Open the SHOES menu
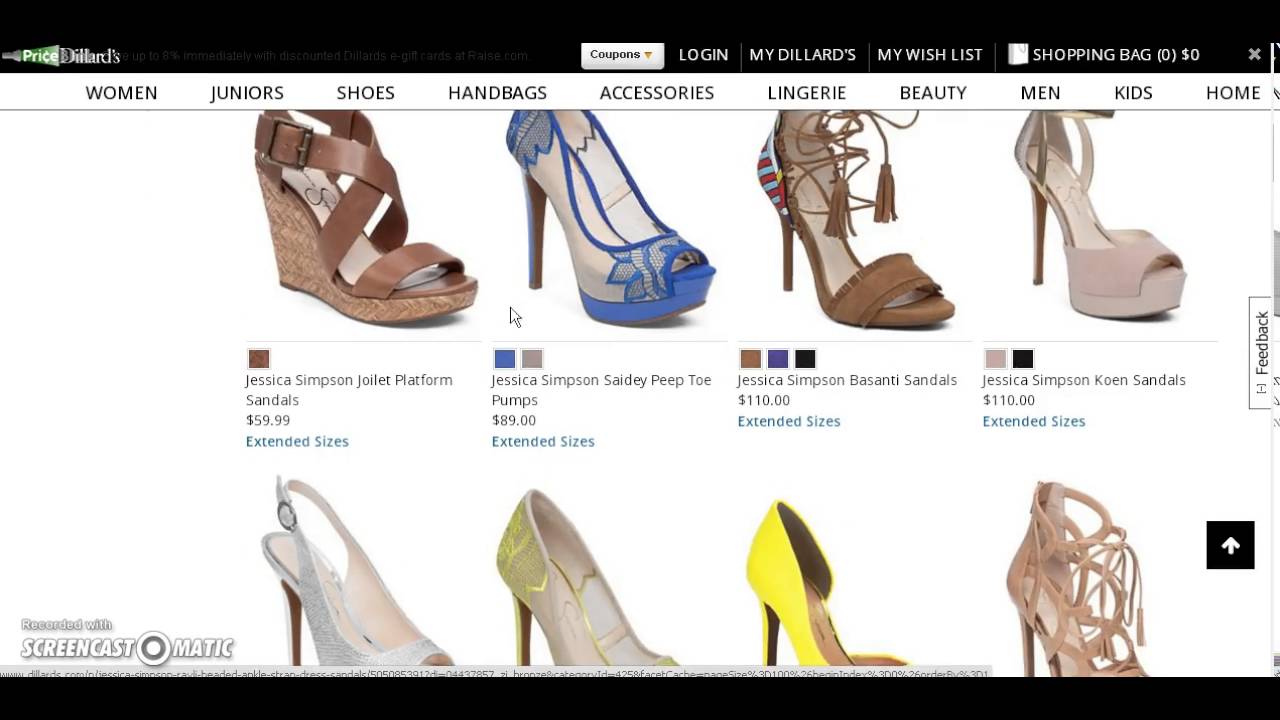The image size is (1280, 720). pyautogui.click(x=366, y=93)
